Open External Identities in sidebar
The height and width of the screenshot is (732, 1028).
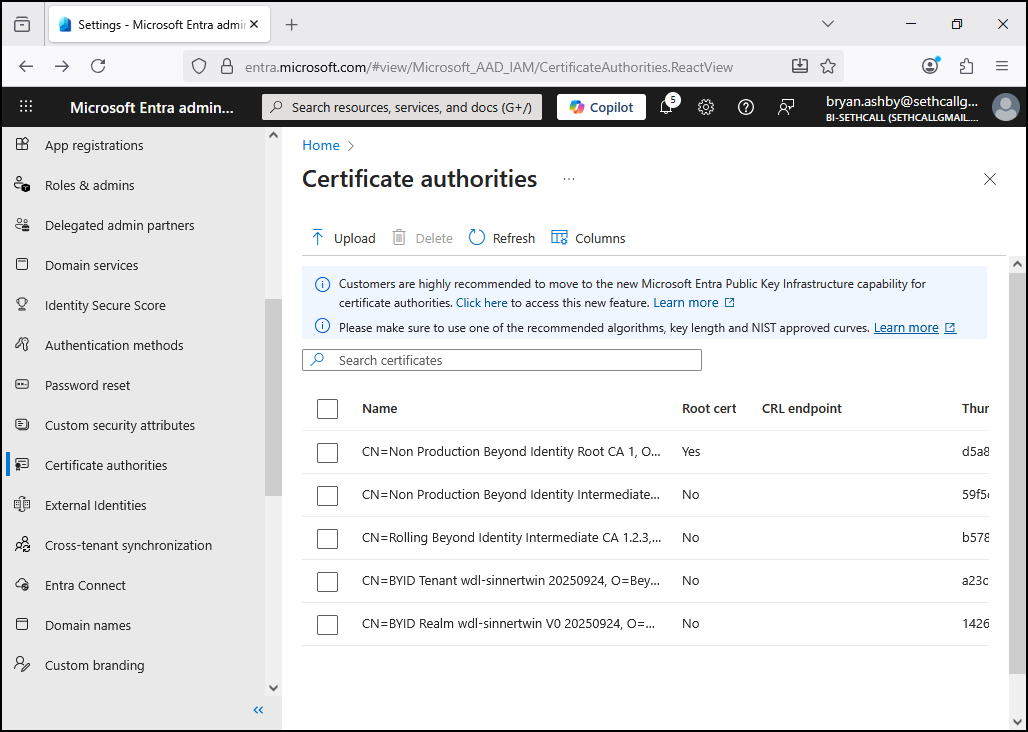pyautogui.click(x=95, y=505)
